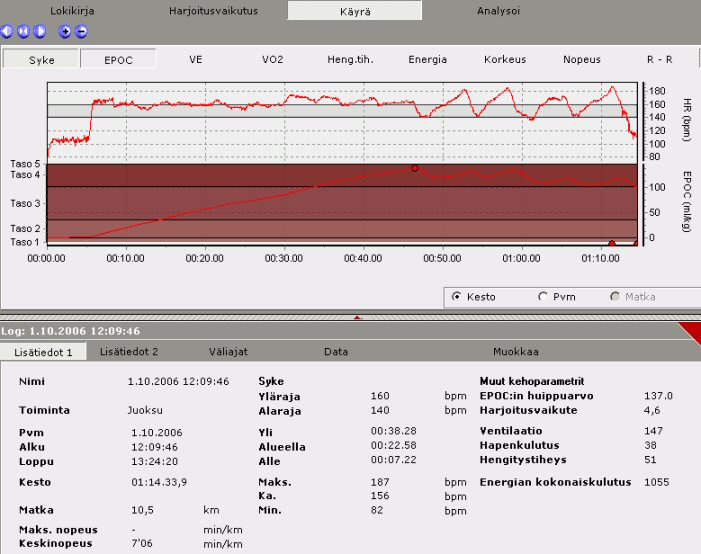The image size is (701, 554).
Task: Select the Kesto radio button
Action: click(x=457, y=297)
